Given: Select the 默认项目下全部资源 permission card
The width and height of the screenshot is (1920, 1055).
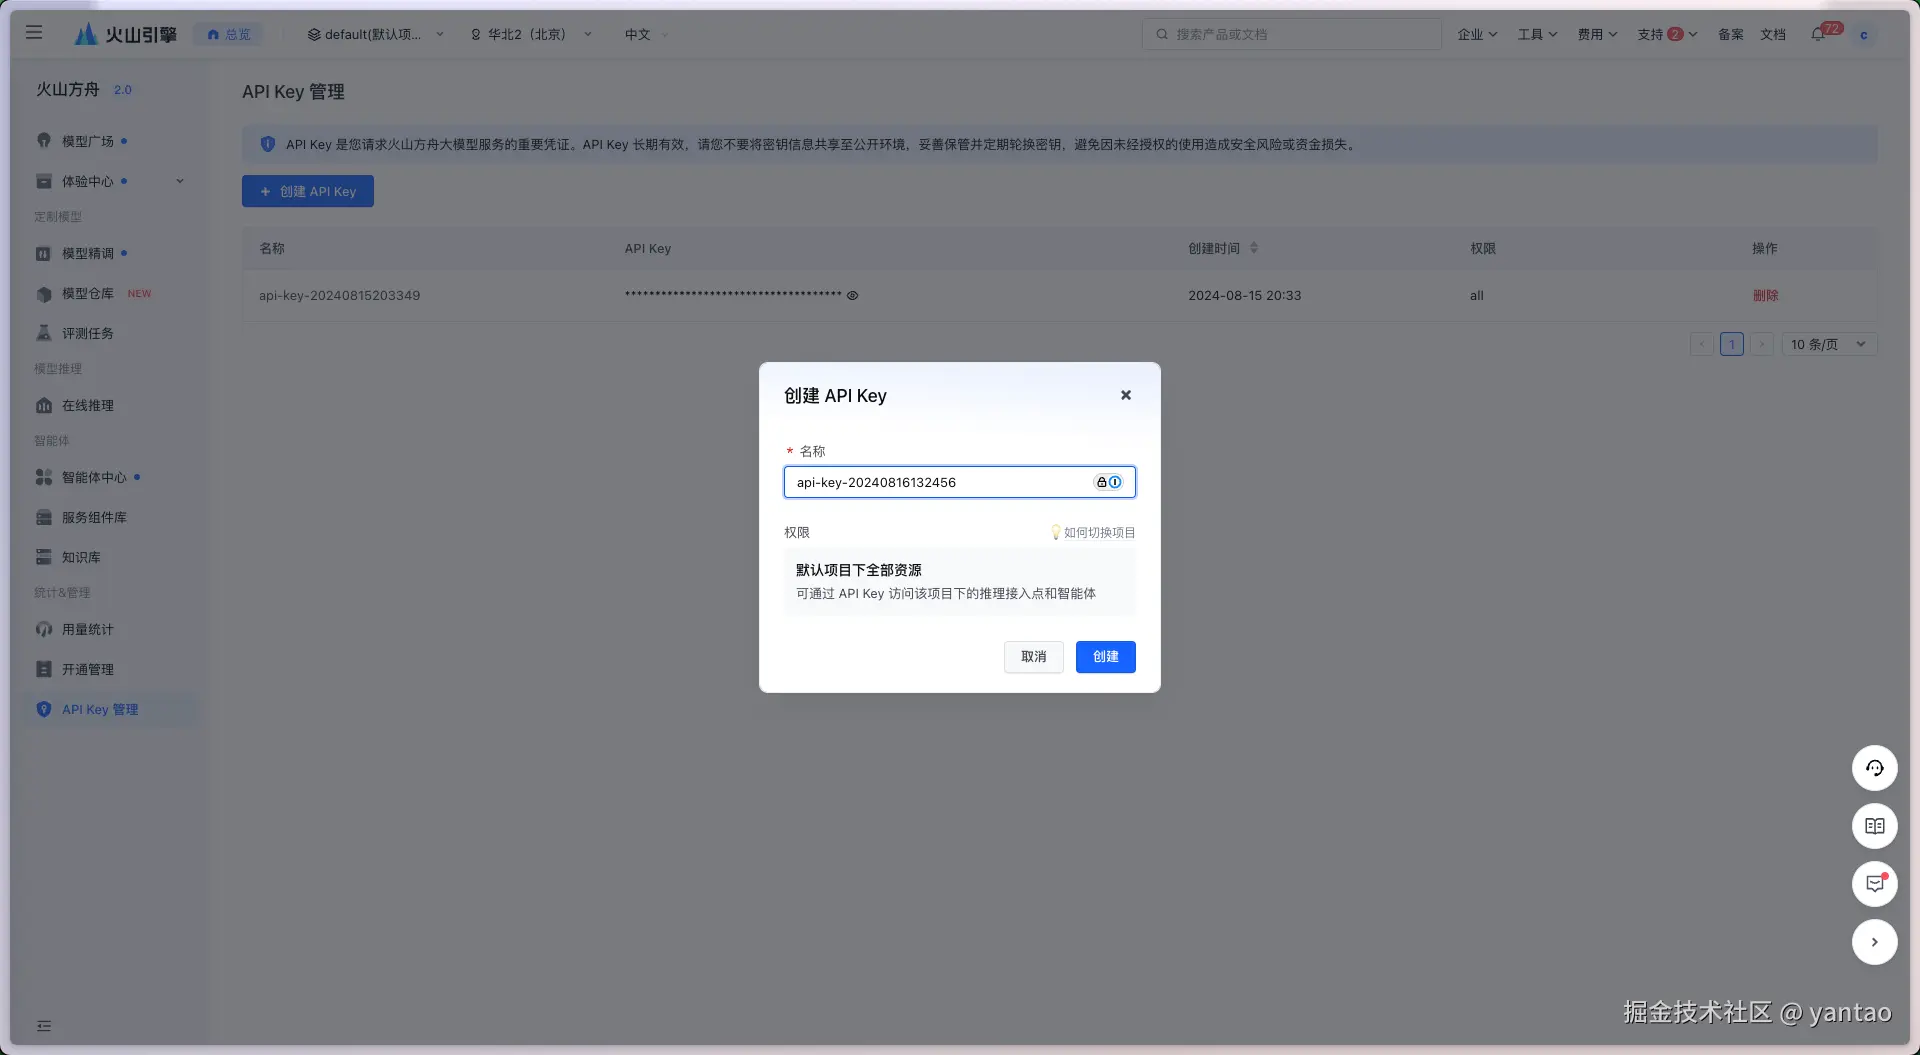Looking at the screenshot, I should coord(960,581).
